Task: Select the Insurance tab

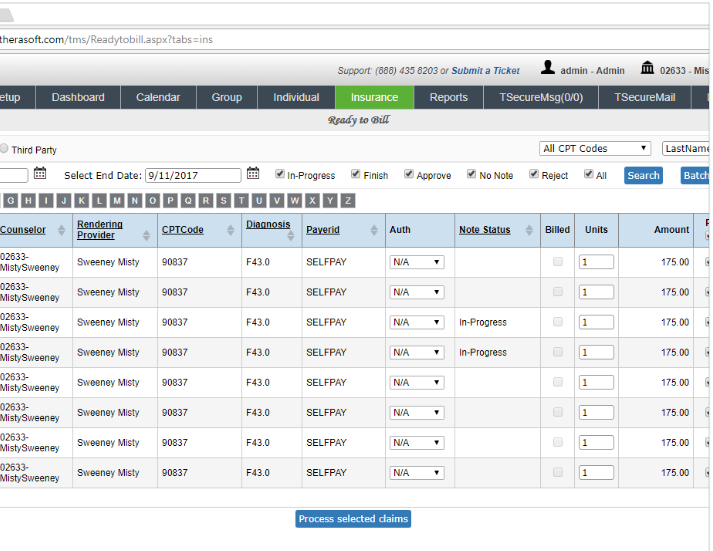Action: coord(374,97)
